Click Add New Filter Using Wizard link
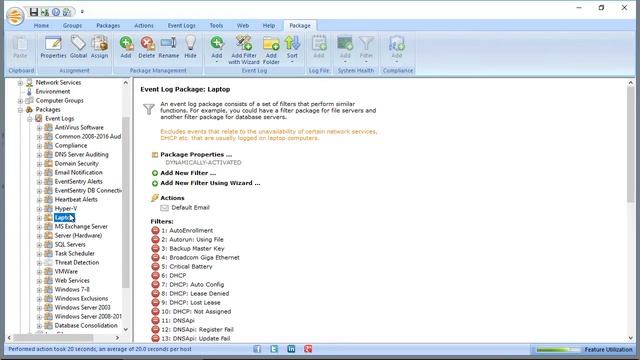Viewport: 640px width, 360px height. coord(210,183)
